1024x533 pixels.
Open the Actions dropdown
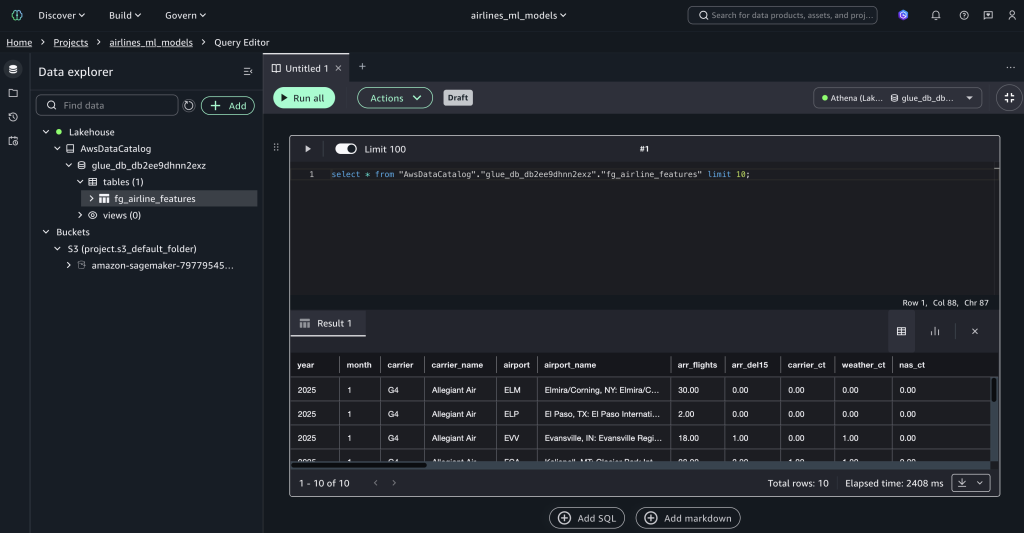point(394,98)
